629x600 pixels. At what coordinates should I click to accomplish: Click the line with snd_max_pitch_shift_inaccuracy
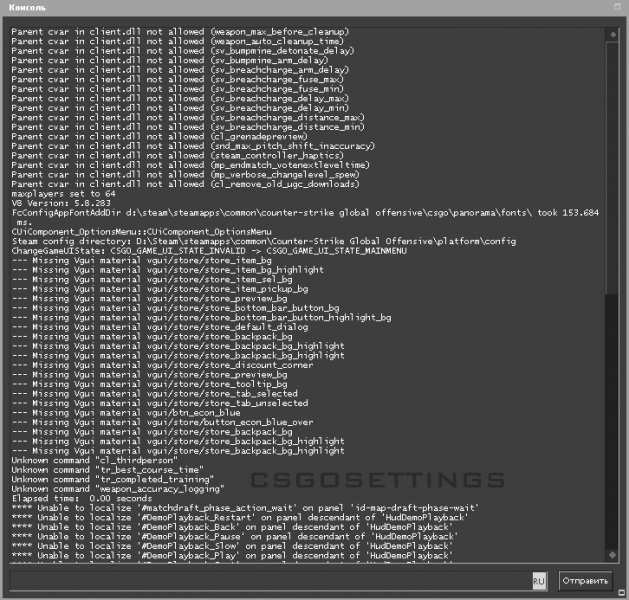(x=193, y=146)
